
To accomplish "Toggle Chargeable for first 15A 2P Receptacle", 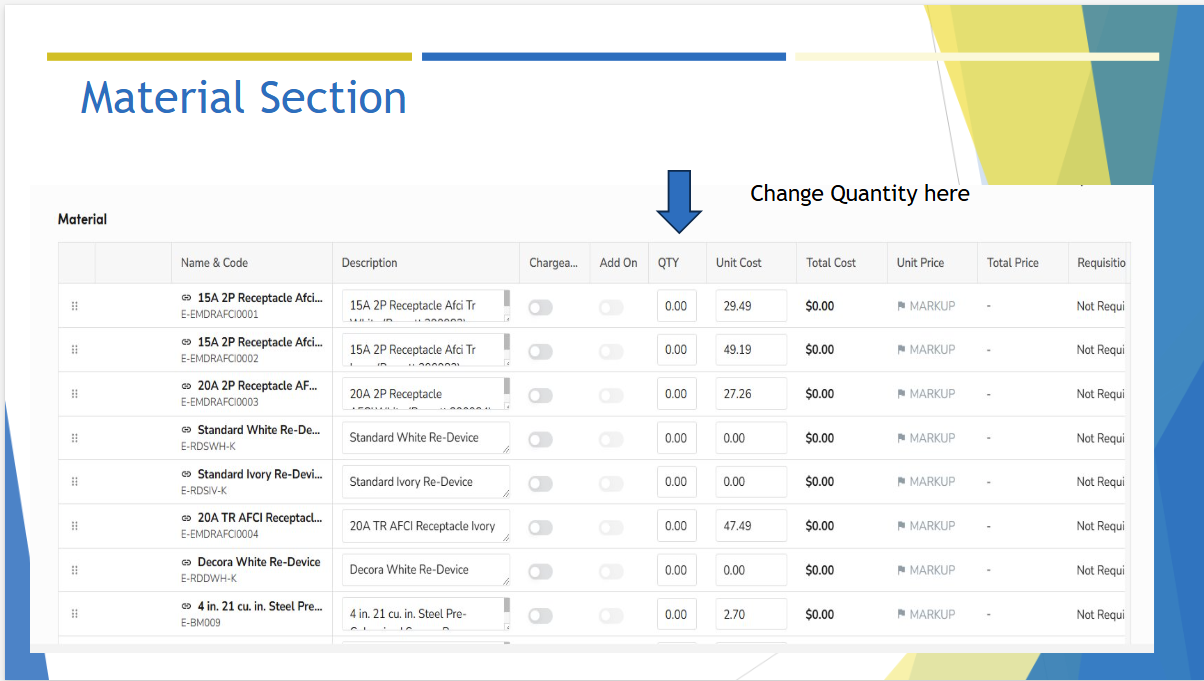I will pos(540,307).
